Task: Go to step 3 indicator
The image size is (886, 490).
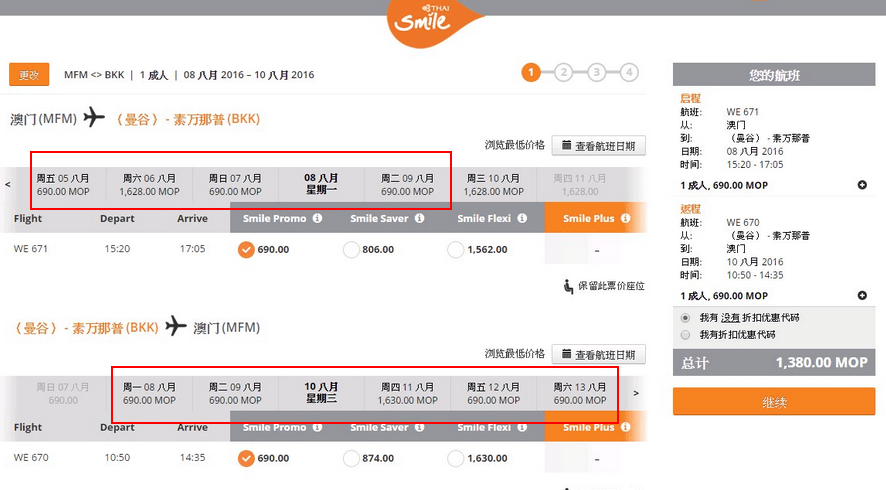Action: click(596, 72)
